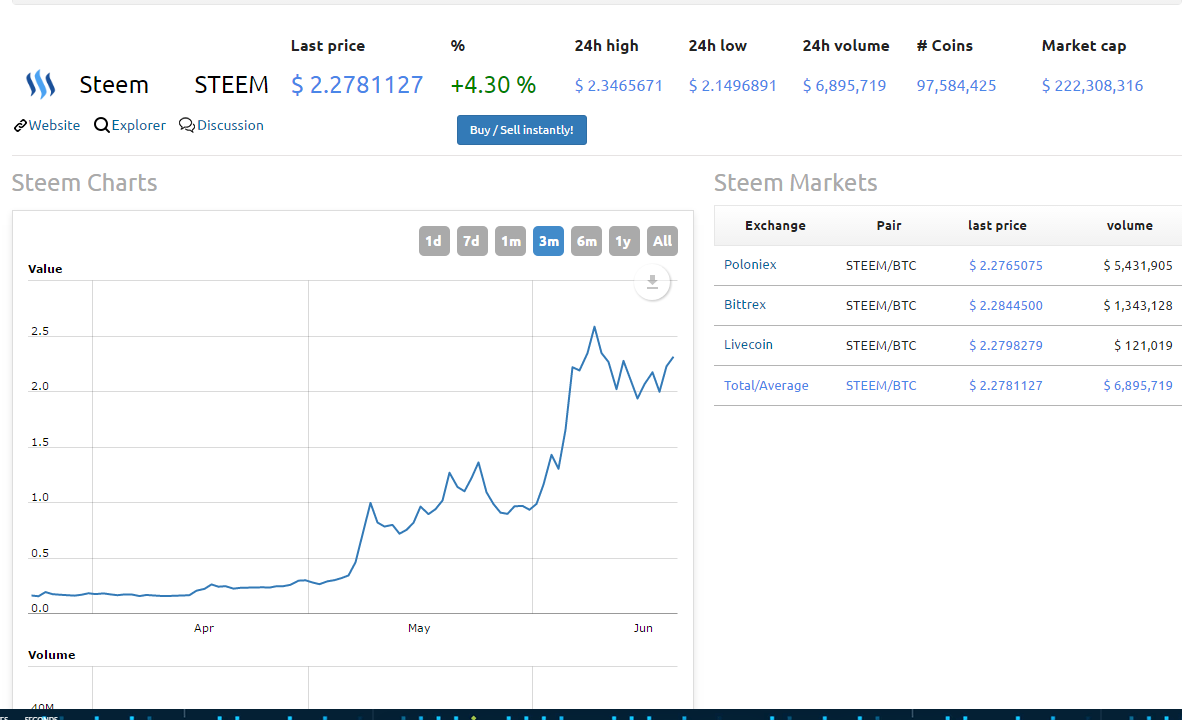Click Poloniex volume $ 5,431,905
Viewport: 1182px width, 720px height.
coord(1138,265)
